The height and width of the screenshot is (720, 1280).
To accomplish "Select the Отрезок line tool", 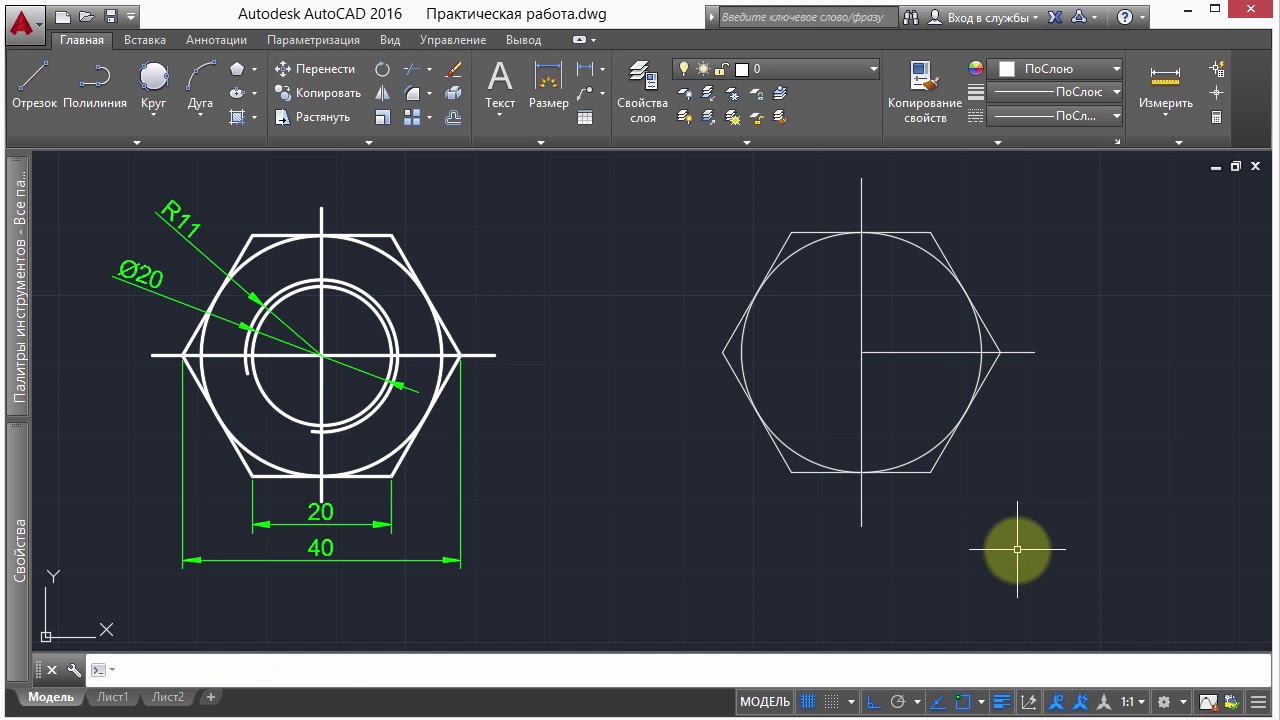I will [x=34, y=86].
